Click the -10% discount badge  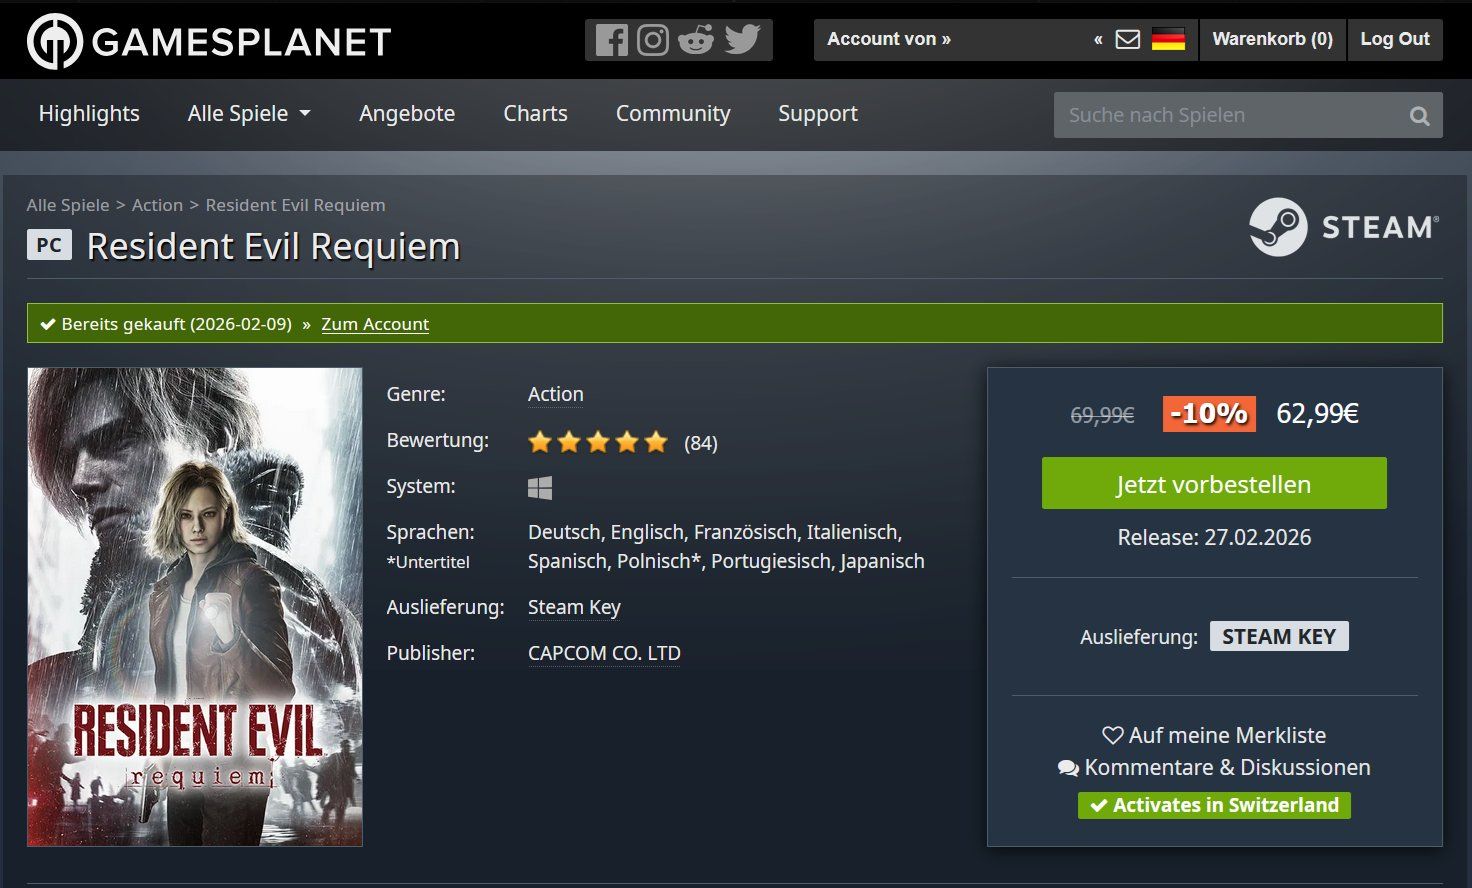[x=1209, y=413]
